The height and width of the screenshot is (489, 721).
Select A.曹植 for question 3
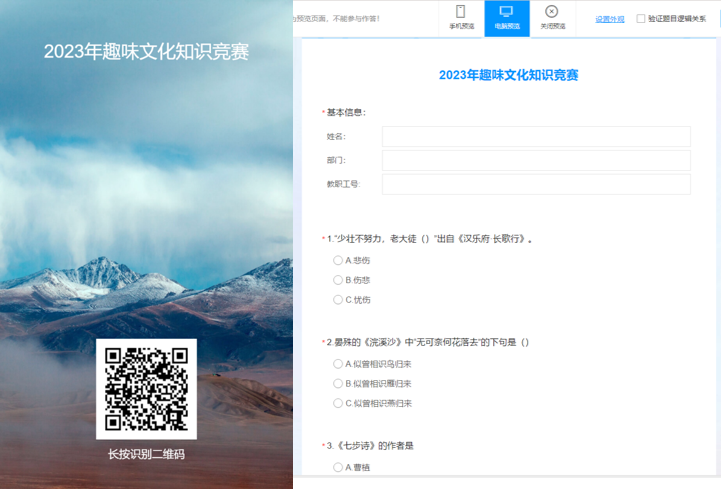pos(338,466)
